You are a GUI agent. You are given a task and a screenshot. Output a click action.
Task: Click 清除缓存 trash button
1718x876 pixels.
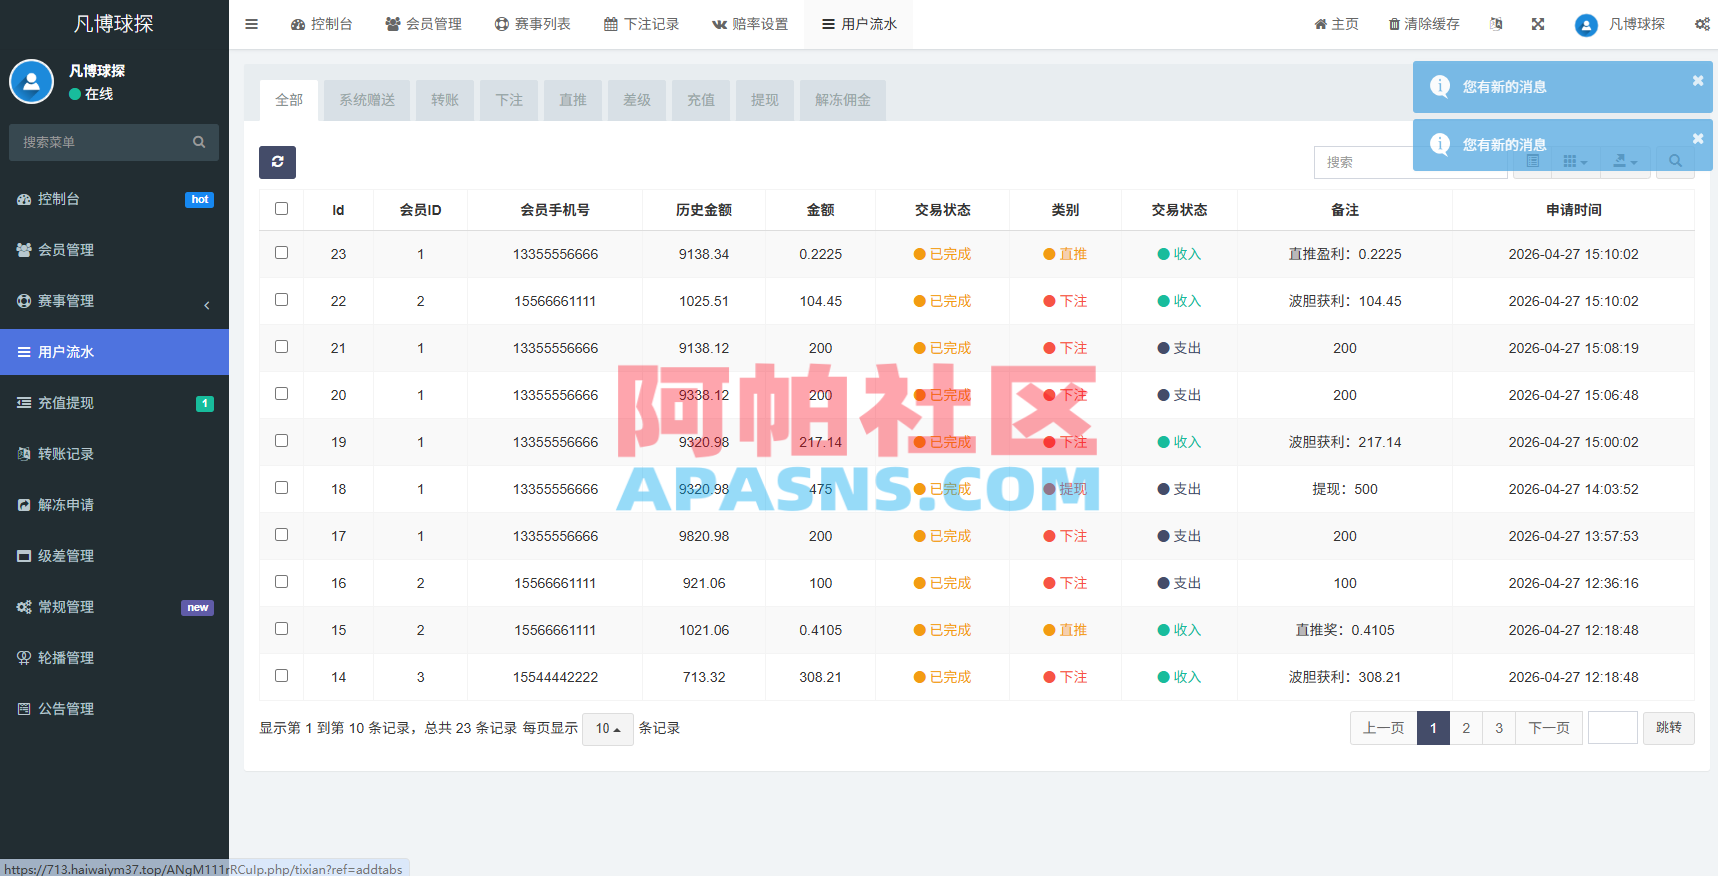1424,24
